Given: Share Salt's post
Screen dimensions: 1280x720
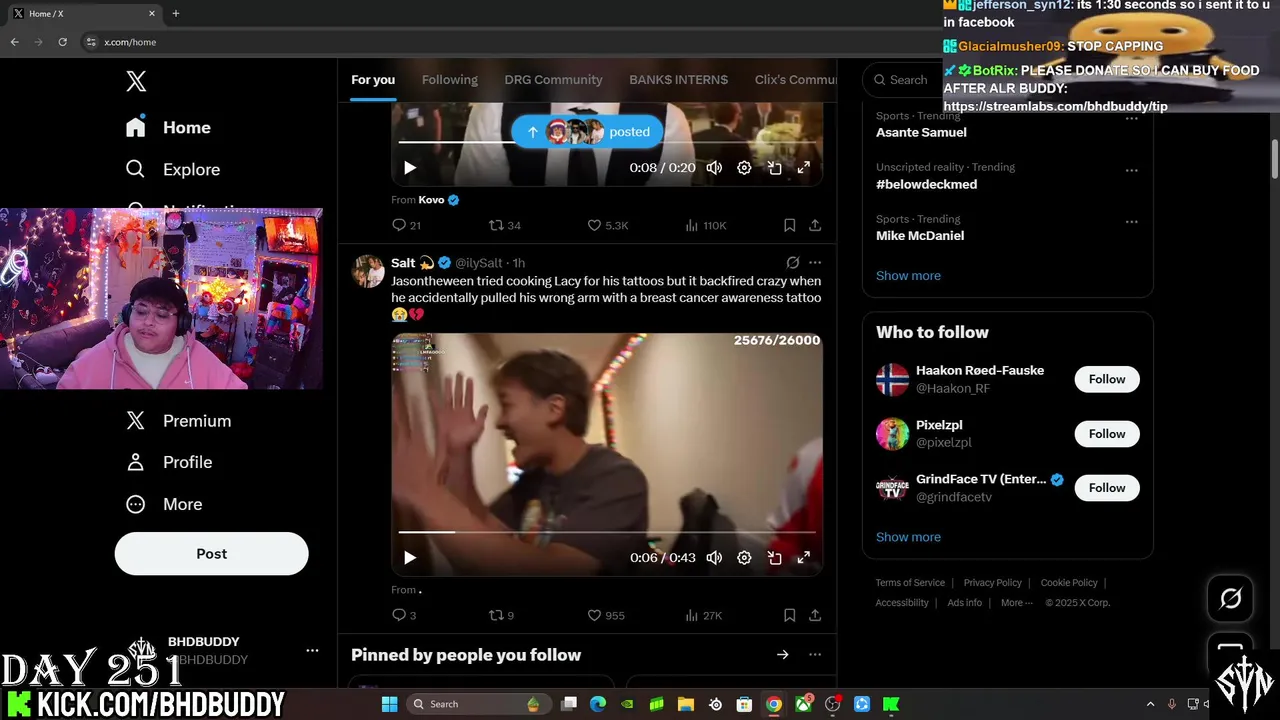Looking at the screenshot, I should 815,615.
